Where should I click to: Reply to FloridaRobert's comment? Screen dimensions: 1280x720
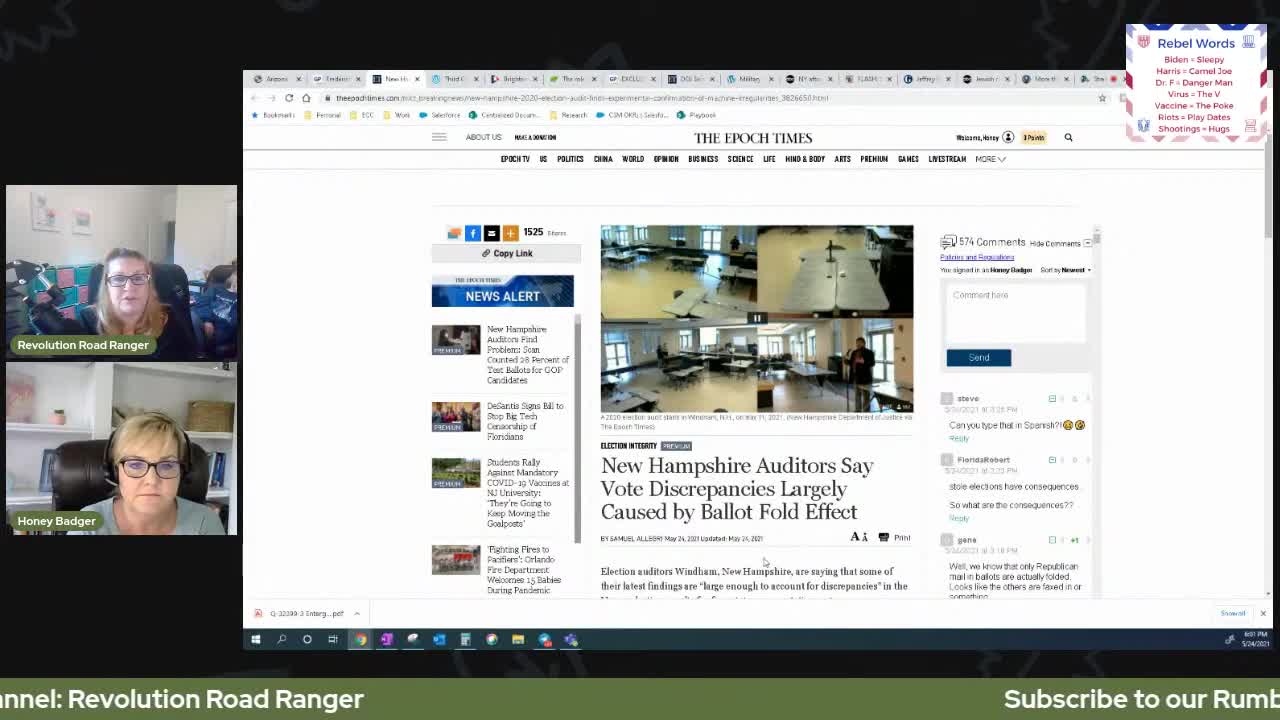coord(959,518)
